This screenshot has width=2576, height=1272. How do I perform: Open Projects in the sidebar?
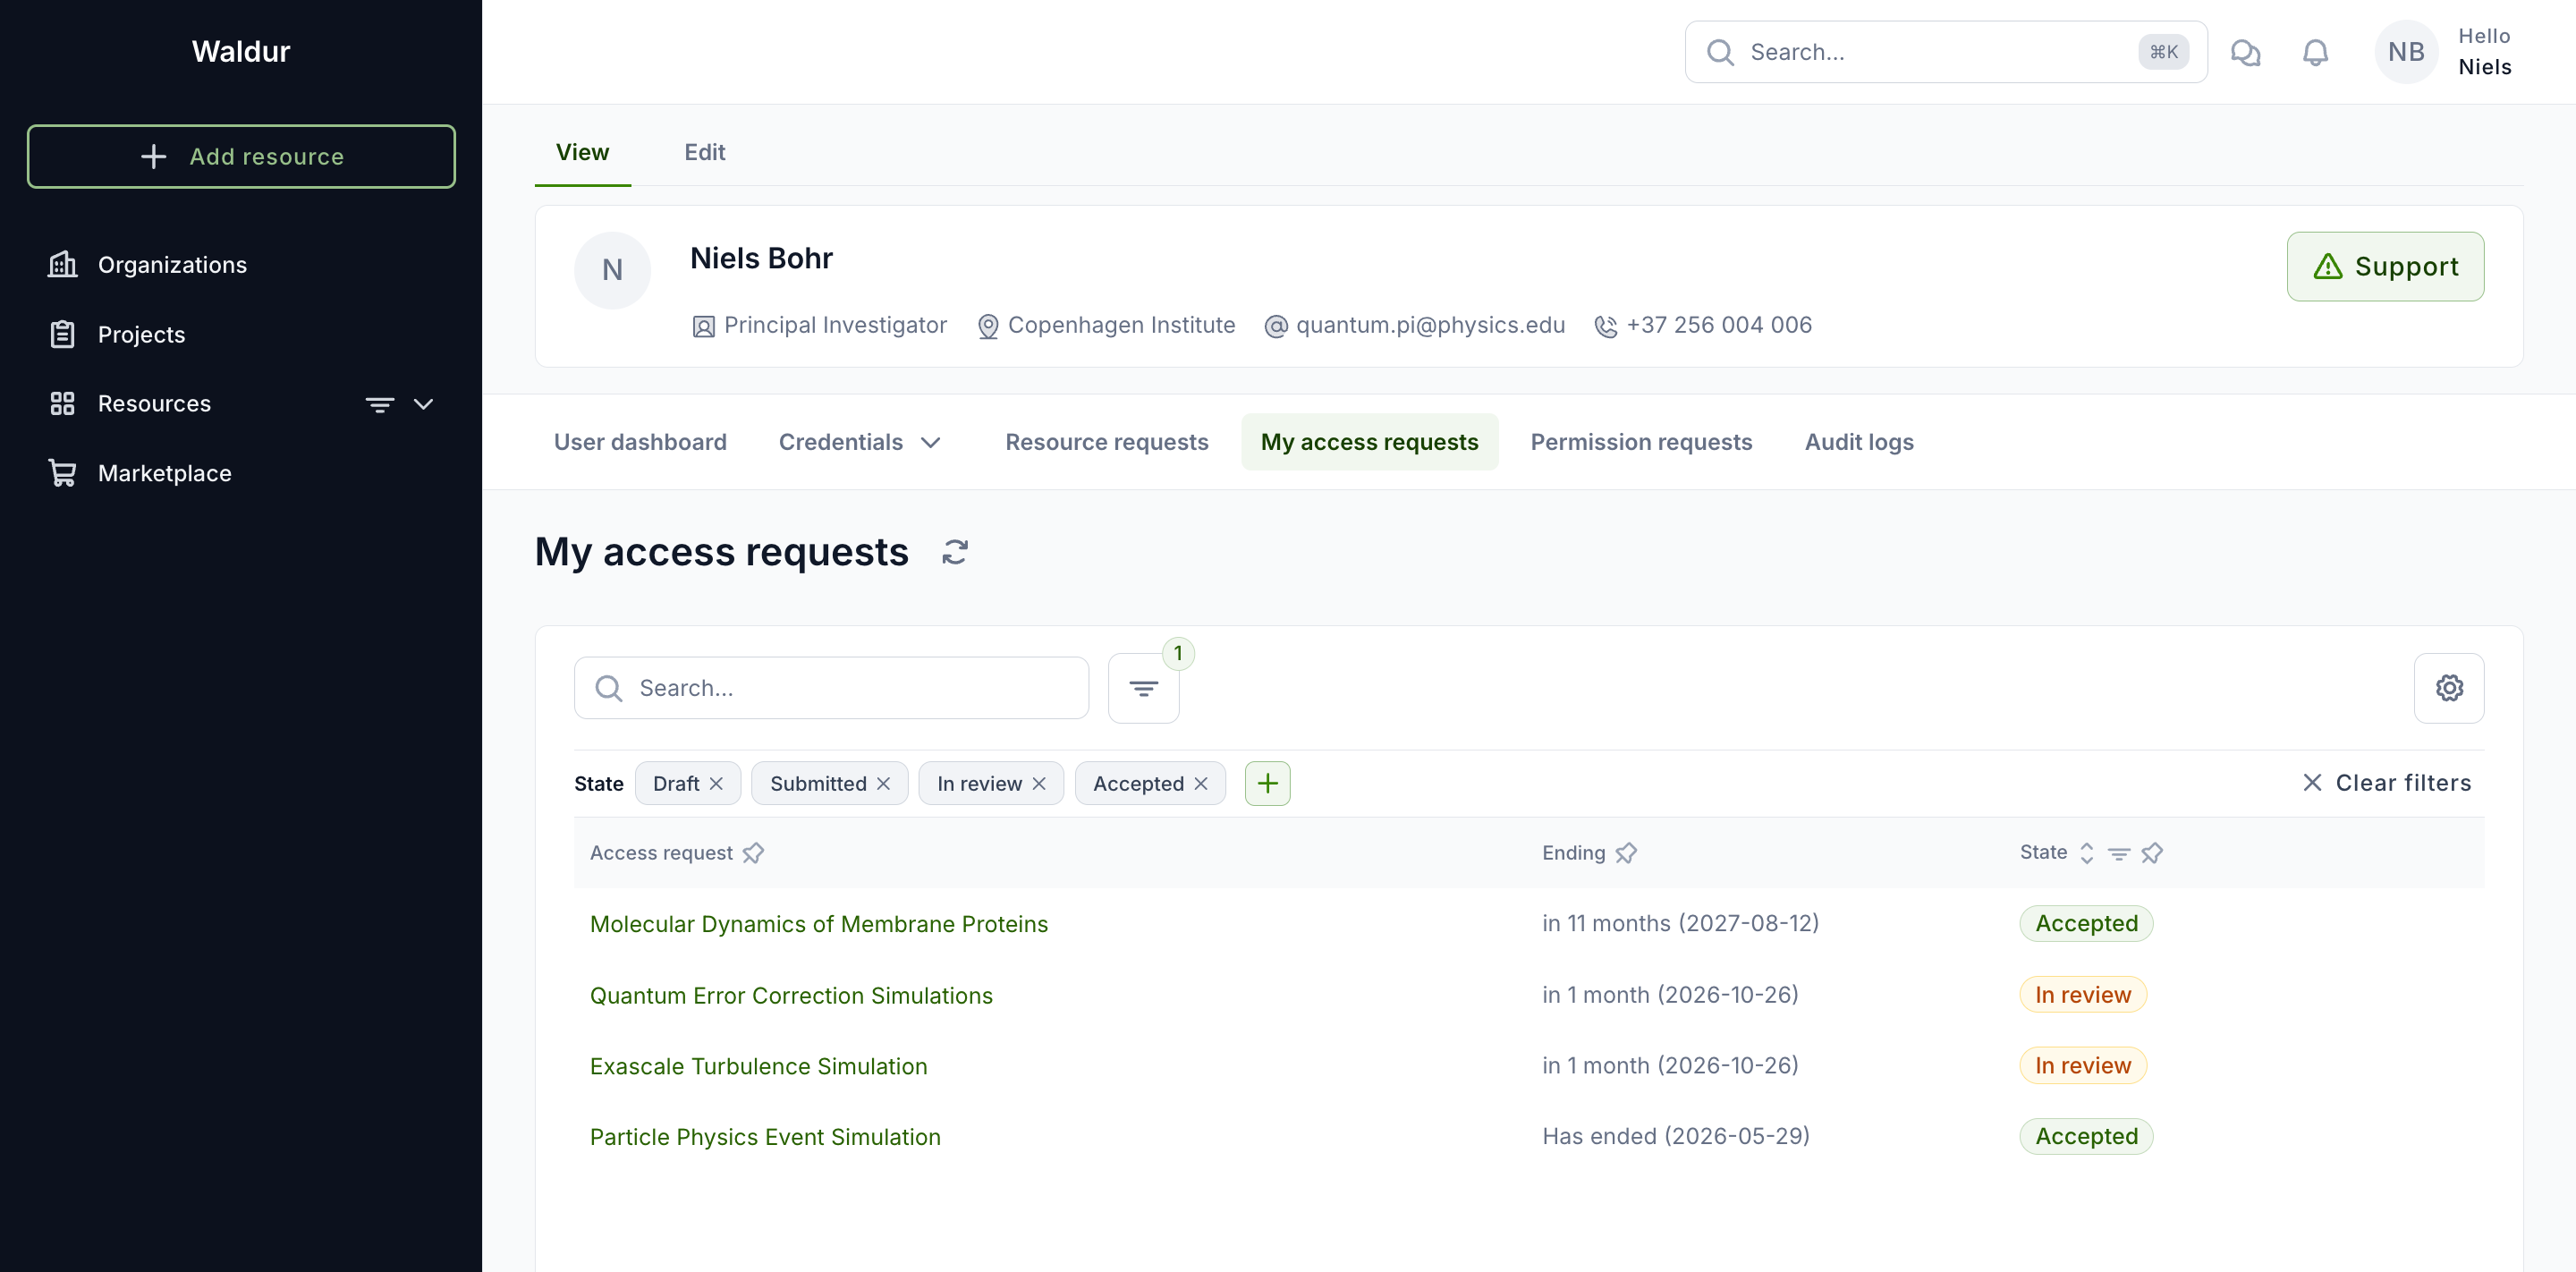(x=141, y=334)
